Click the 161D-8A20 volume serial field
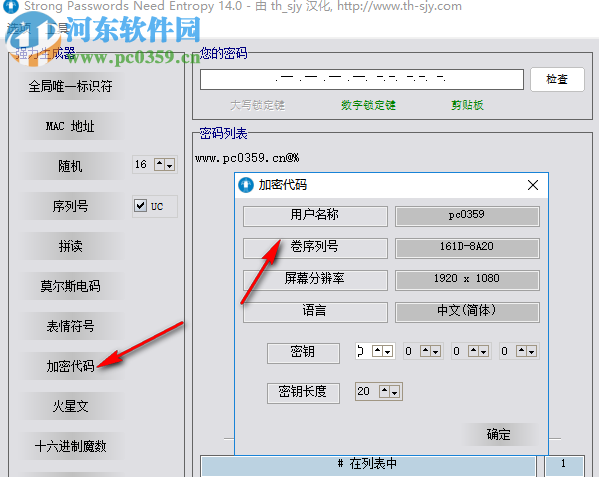This screenshot has width=599, height=477. point(467,248)
